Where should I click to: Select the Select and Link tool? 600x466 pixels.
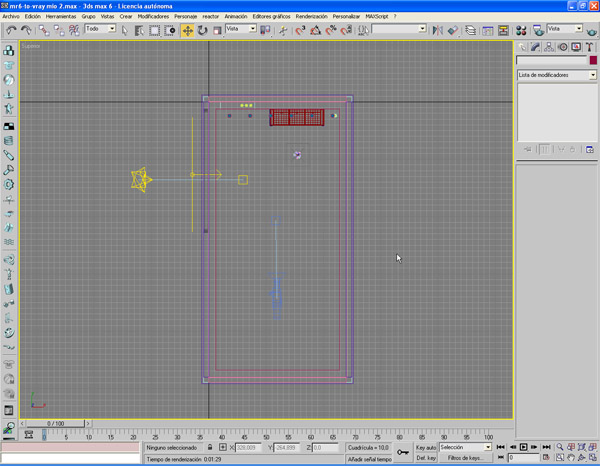44,30
